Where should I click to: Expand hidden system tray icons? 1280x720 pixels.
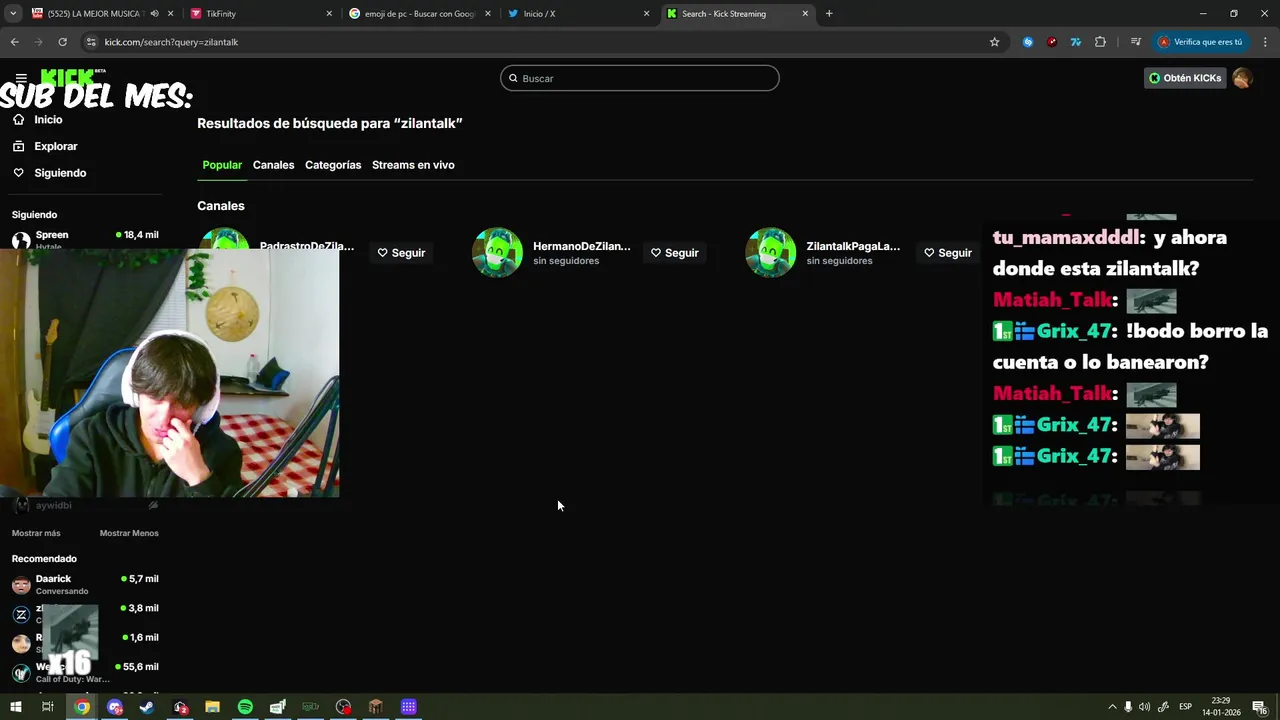[x=1112, y=707]
